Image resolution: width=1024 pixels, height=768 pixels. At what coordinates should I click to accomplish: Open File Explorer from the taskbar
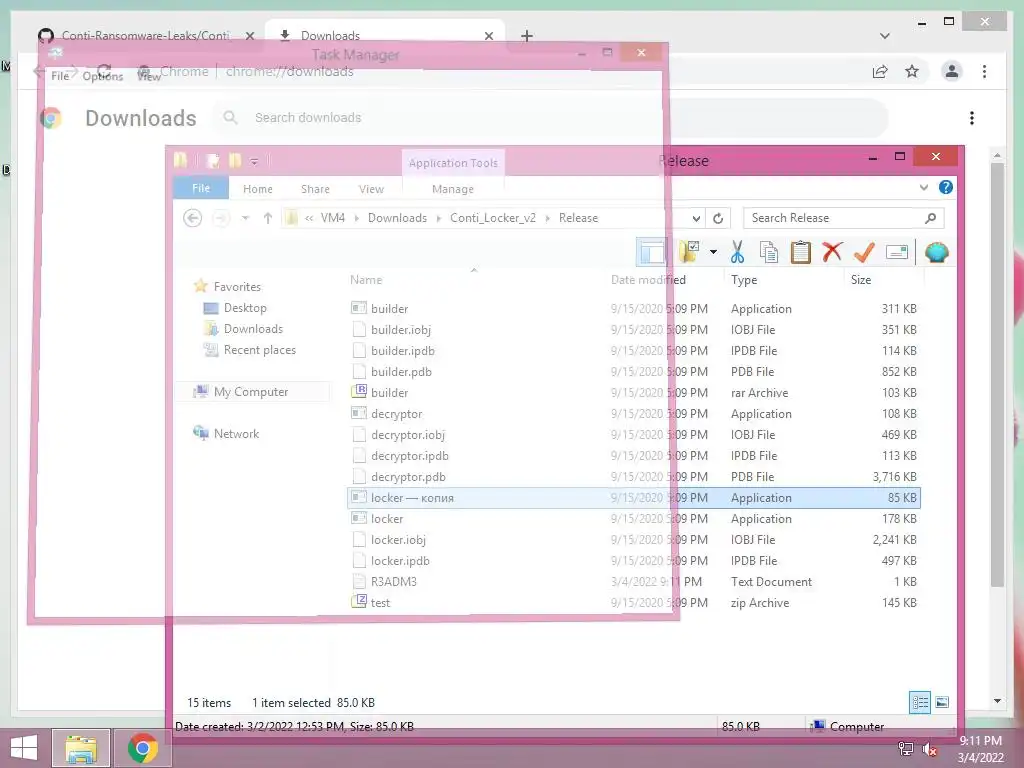click(81, 748)
